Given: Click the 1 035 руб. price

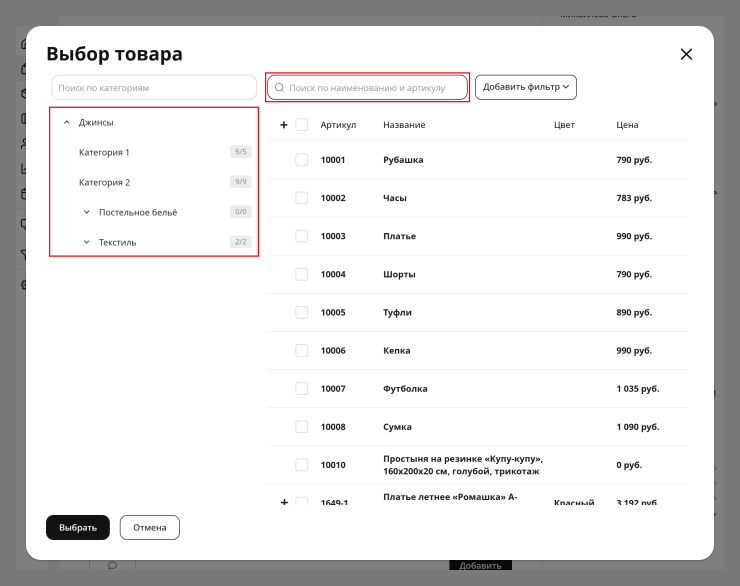Looking at the screenshot, I should pyautogui.click(x=638, y=389).
